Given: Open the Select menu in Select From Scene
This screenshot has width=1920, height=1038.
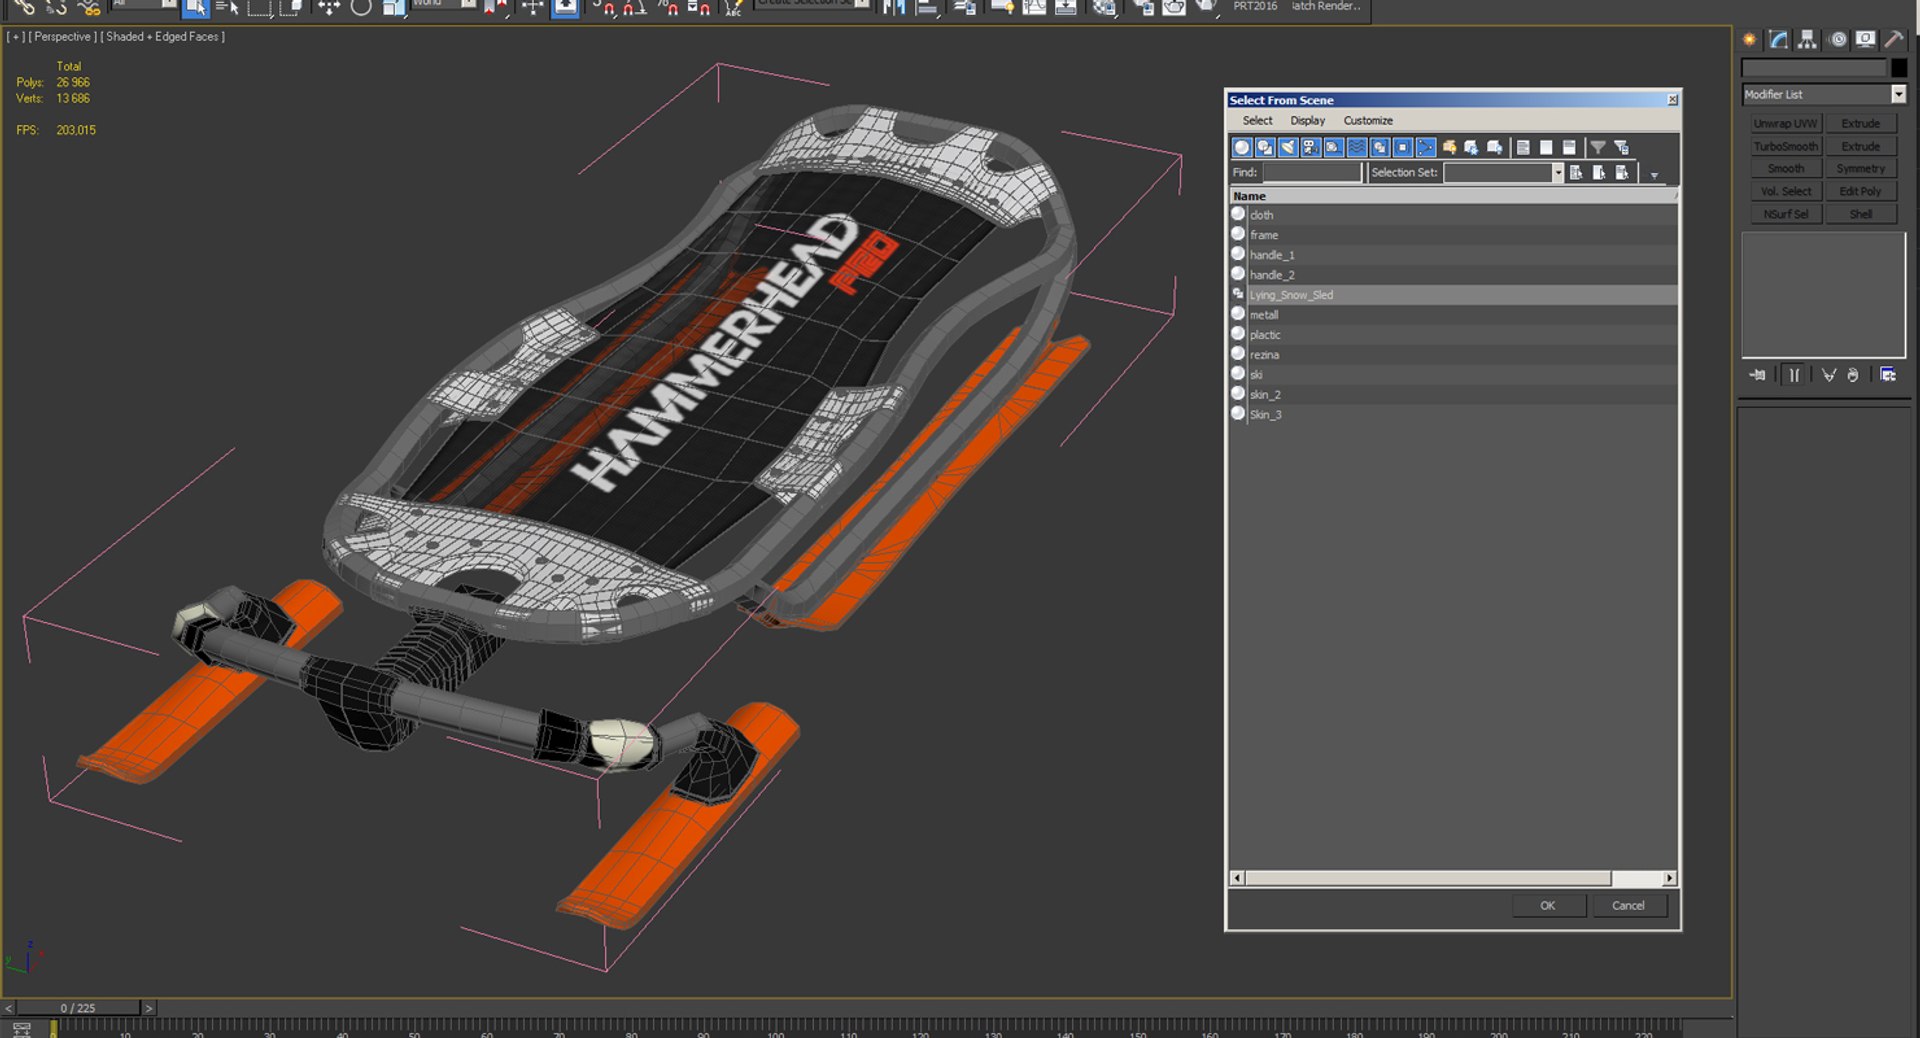Looking at the screenshot, I should [1257, 120].
